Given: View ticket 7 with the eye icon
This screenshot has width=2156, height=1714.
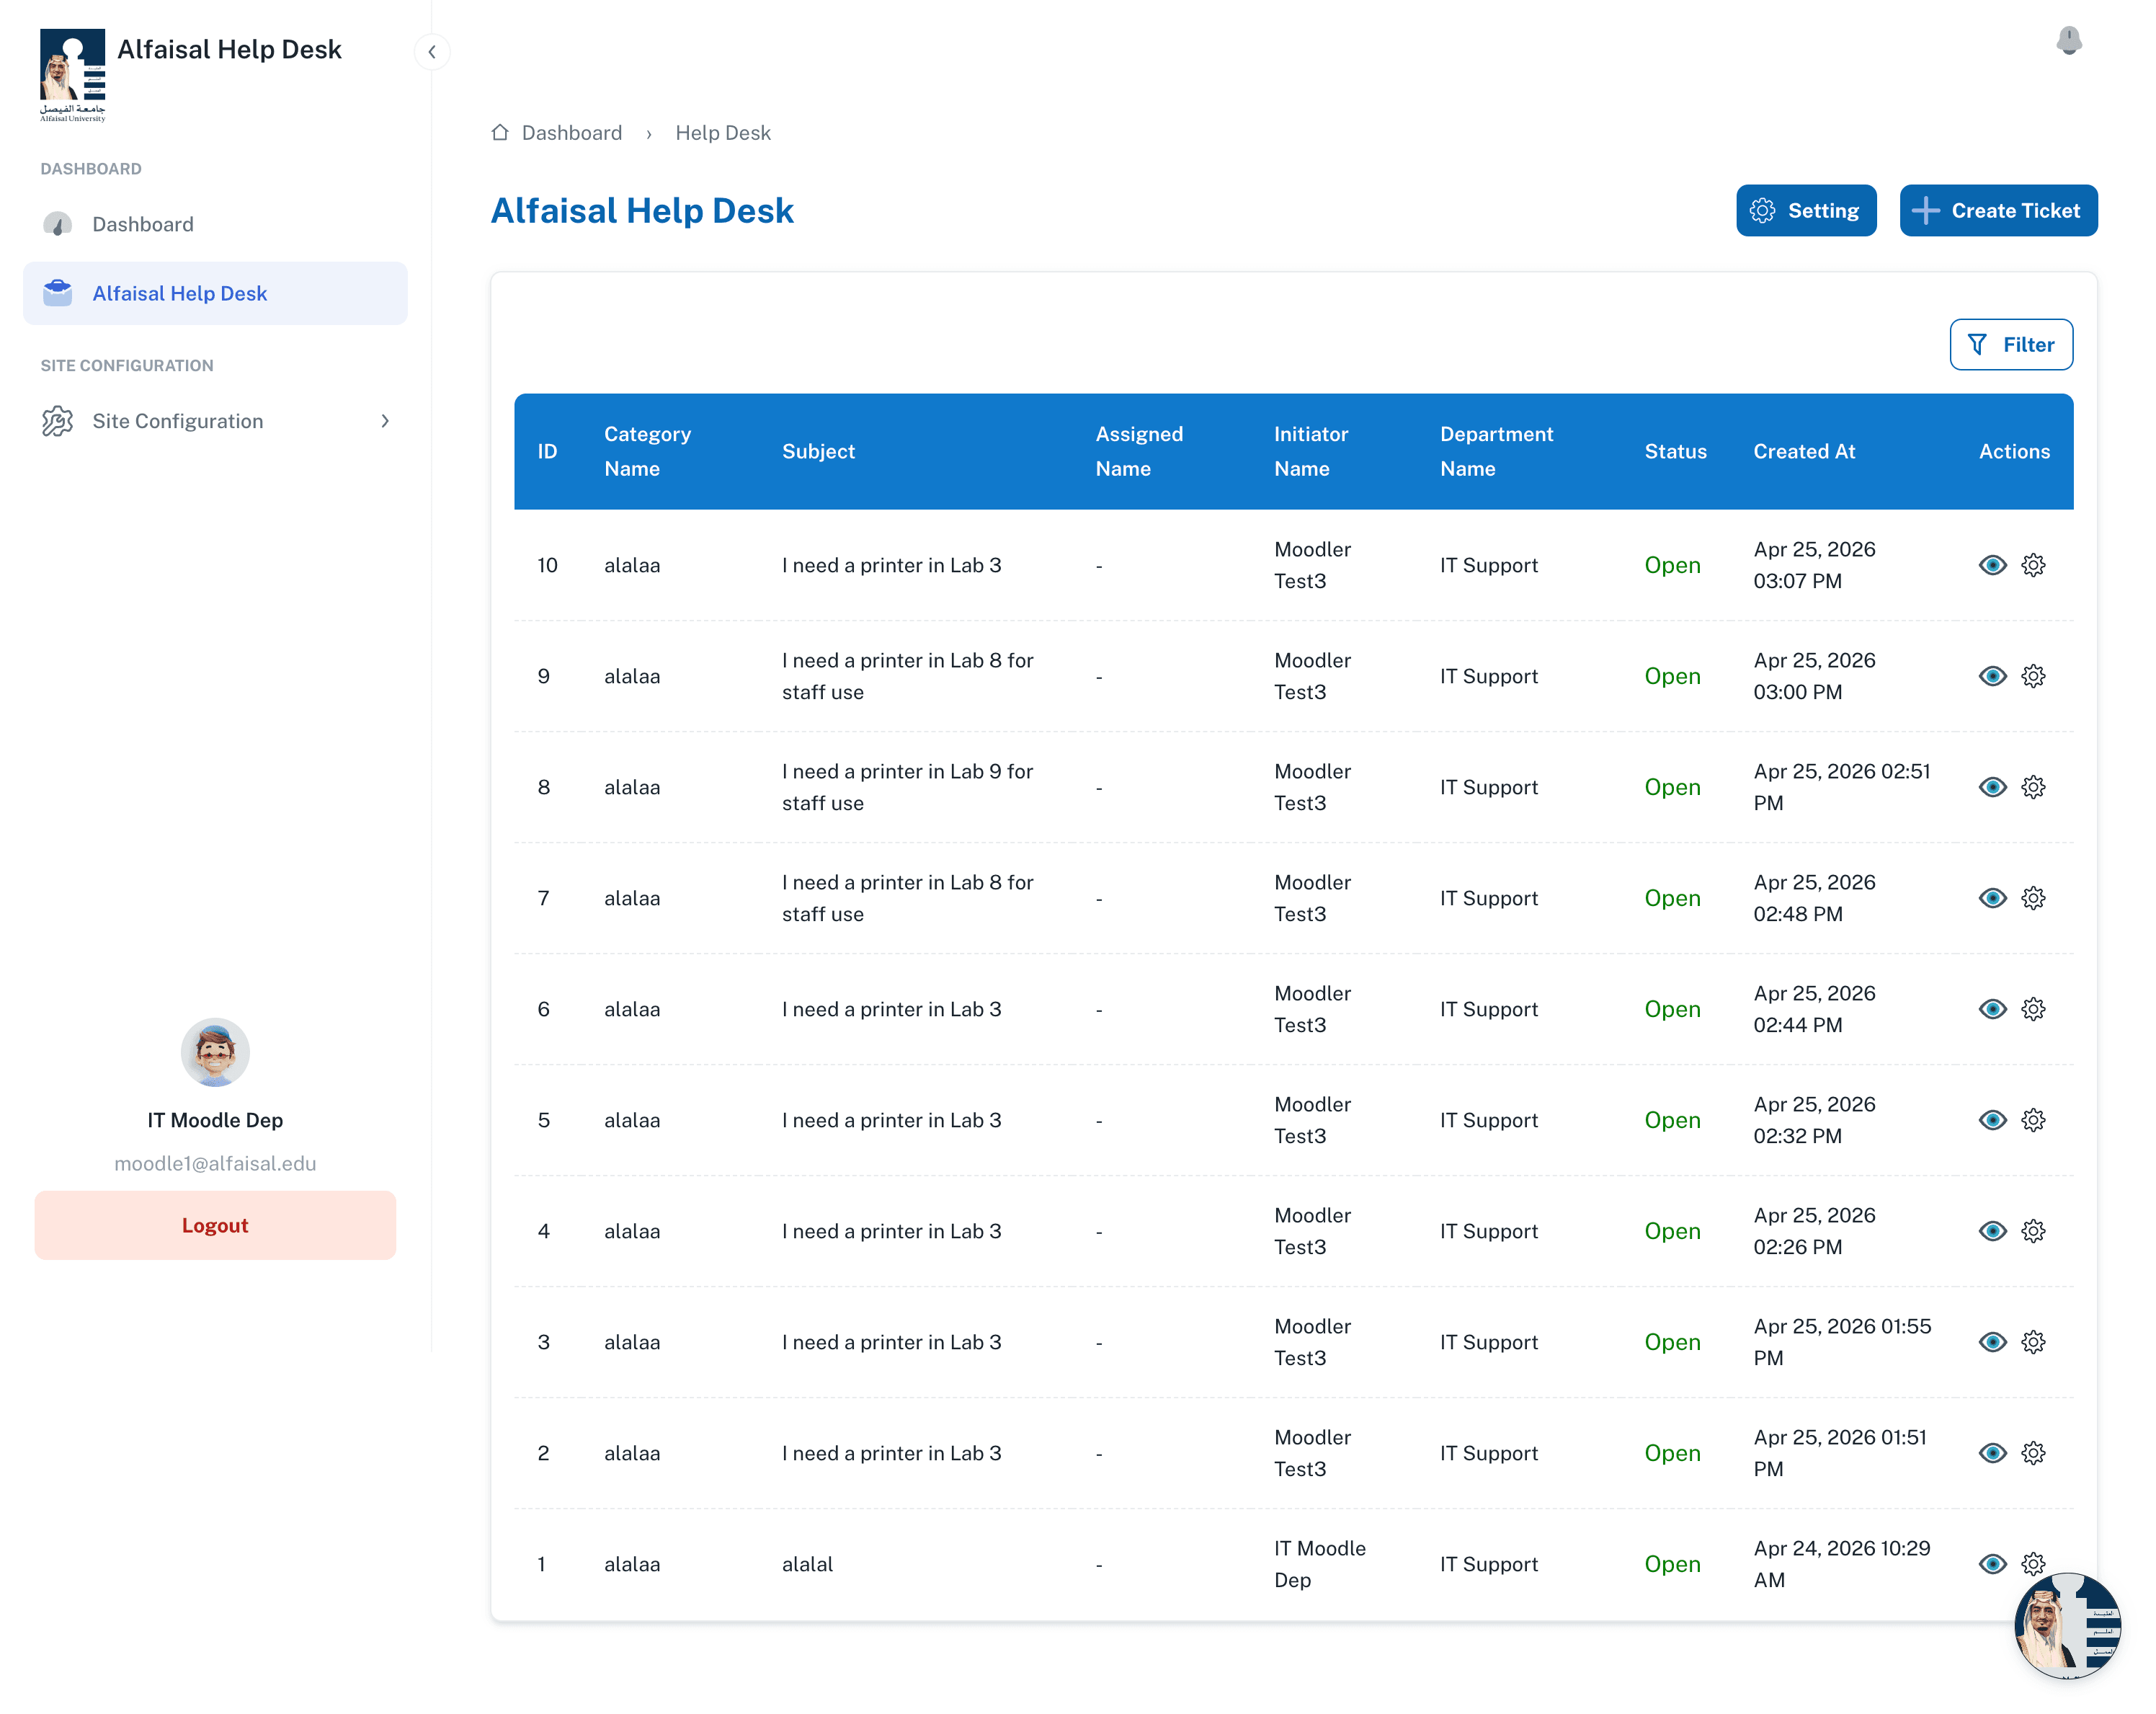Looking at the screenshot, I should click(x=1992, y=898).
